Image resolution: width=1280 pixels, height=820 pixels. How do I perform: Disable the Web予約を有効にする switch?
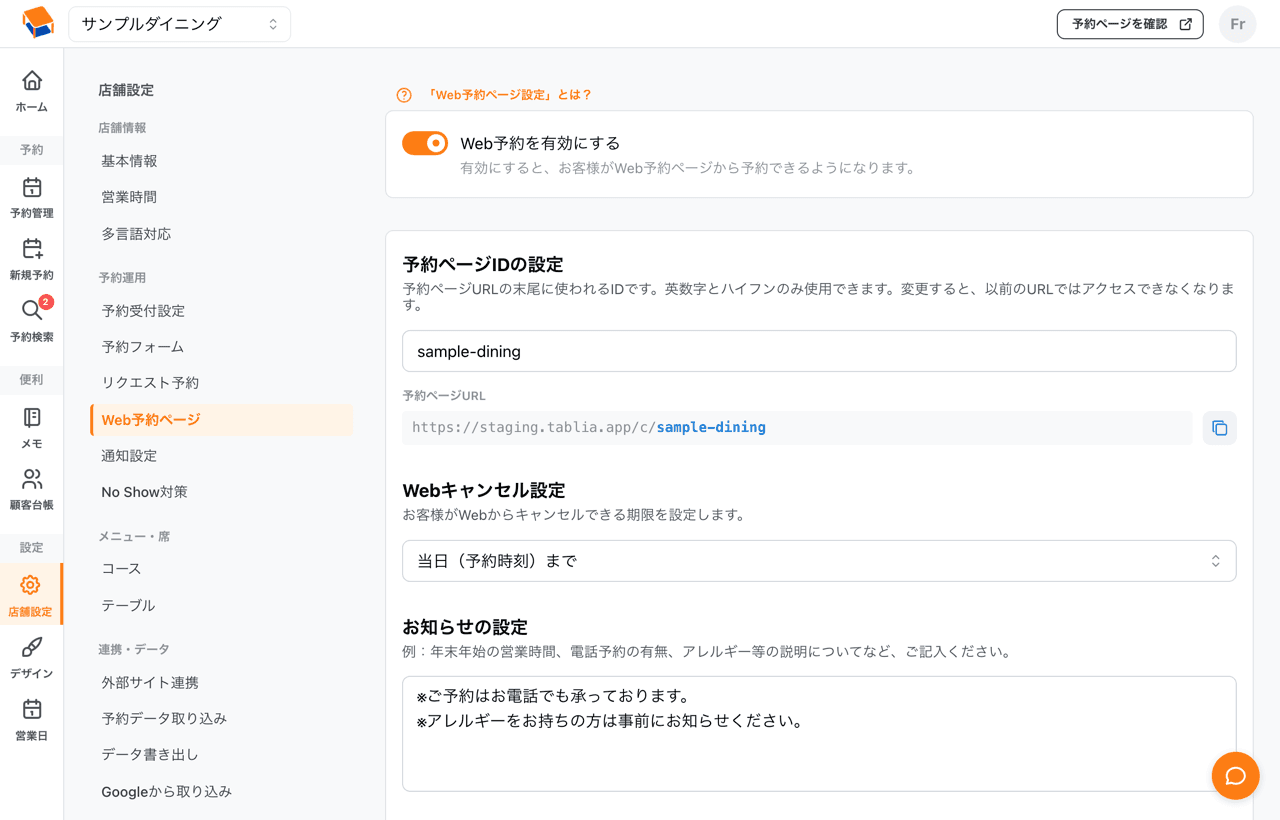[425, 144]
